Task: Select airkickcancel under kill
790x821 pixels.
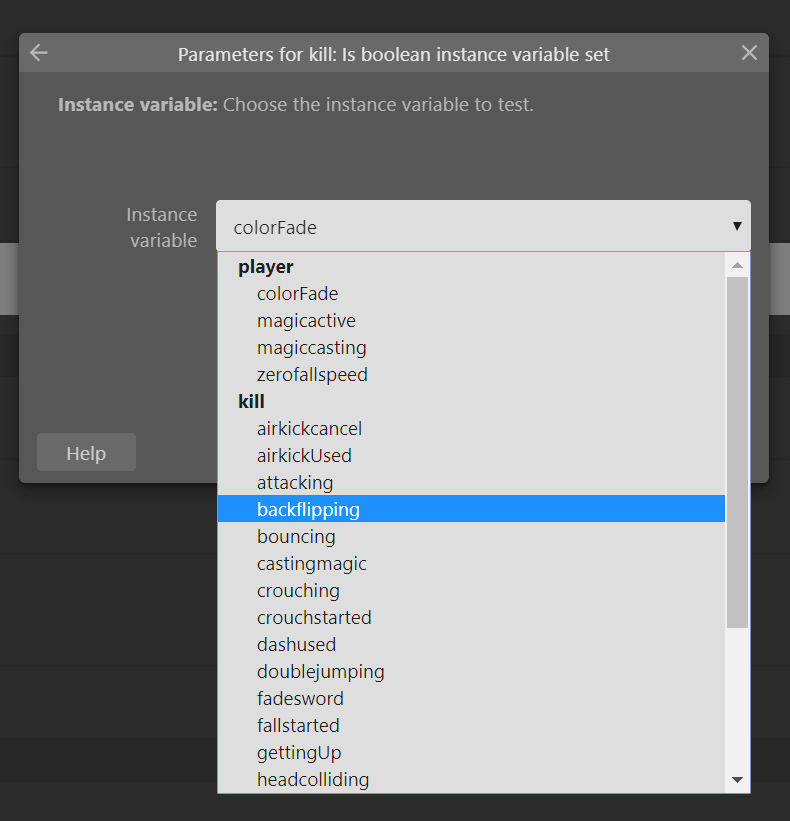Action: point(471,428)
